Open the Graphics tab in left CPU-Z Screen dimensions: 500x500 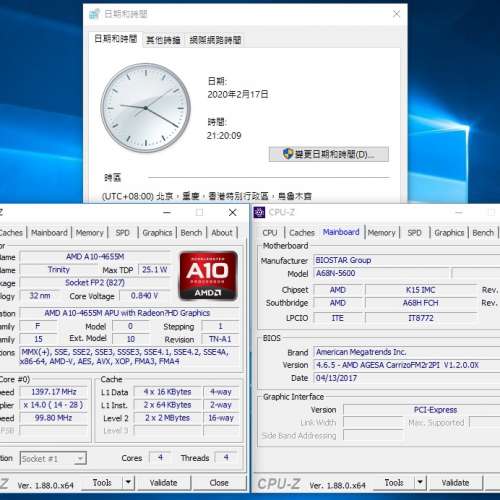coord(157,233)
